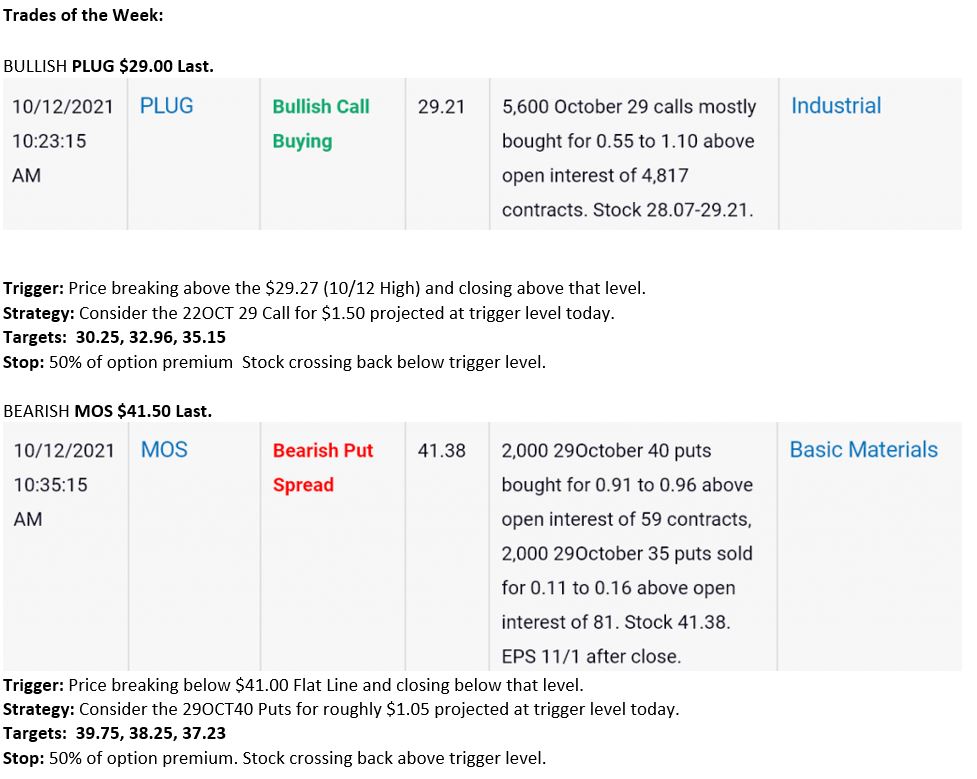Click the PLUG trigger line mentioning $29.27
The height and width of the screenshot is (779, 977).
tap(325, 288)
